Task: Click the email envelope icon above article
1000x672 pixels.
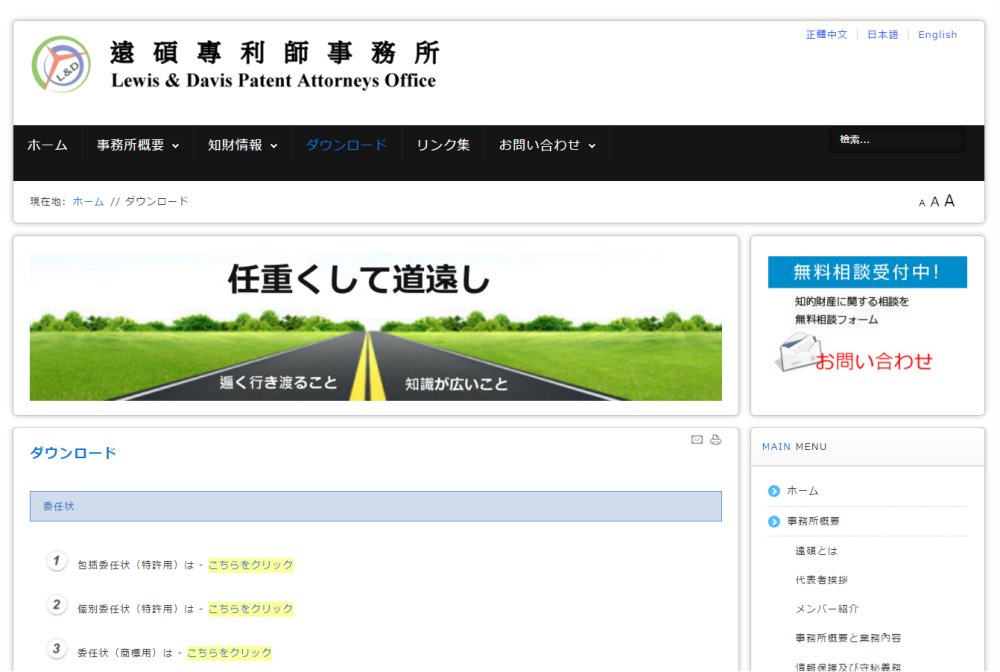Action: [x=697, y=440]
